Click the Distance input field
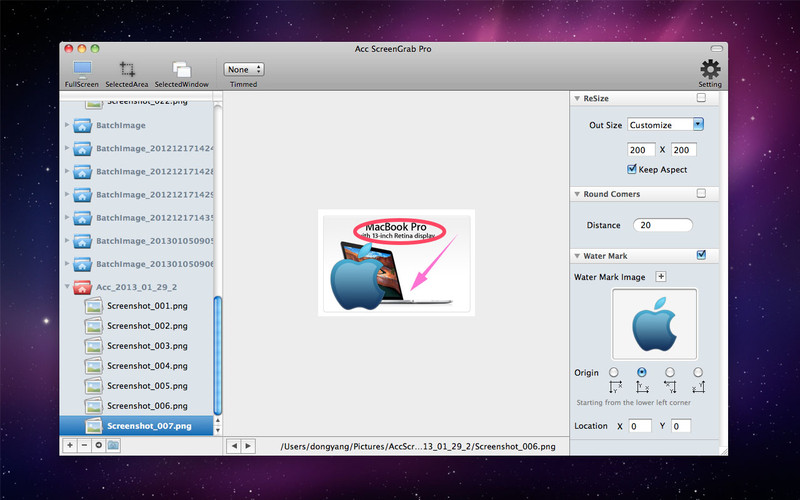The height and width of the screenshot is (500, 800). pos(663,225)
